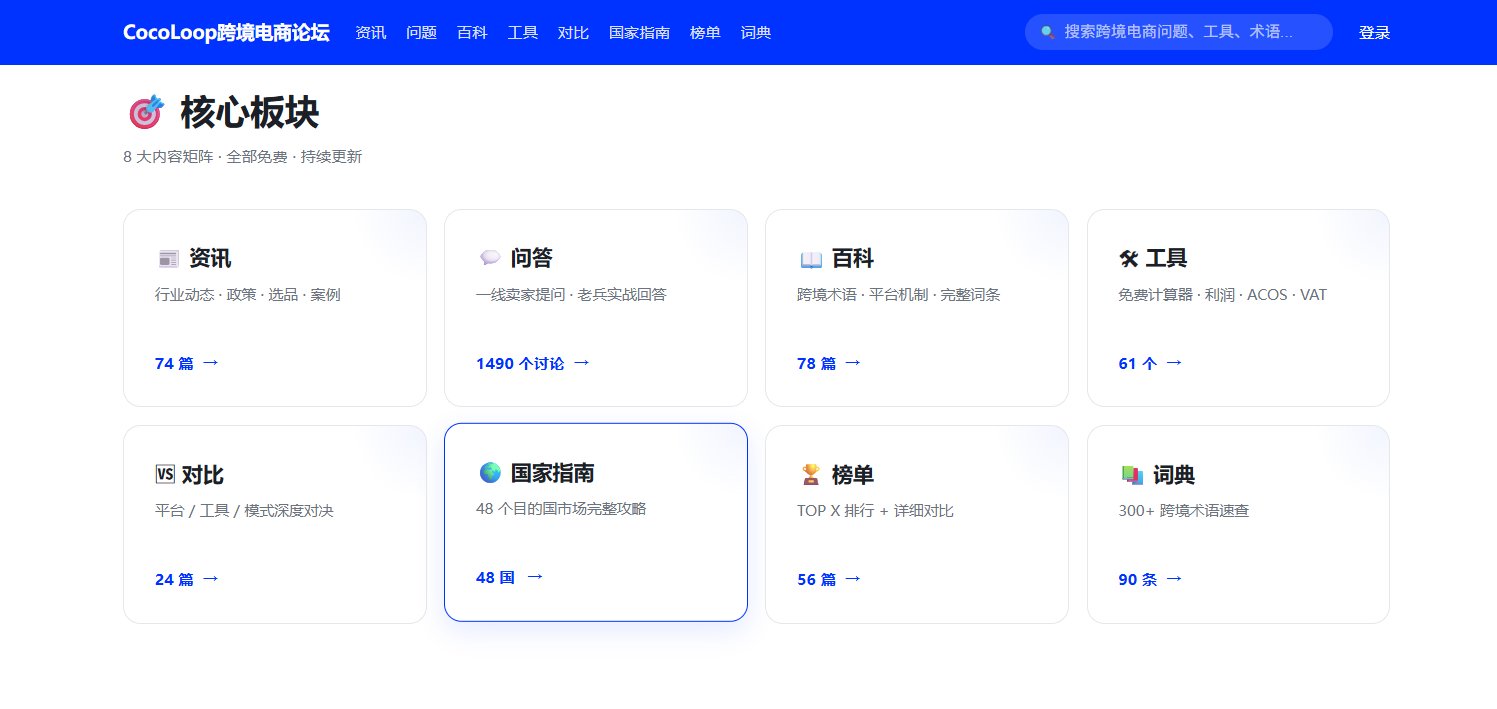This screenshot has width=1497, height=709.
Task: Click the hammer-wrench icon on 工具 card
Action: pyautogui.click(x=1129, y=259)
